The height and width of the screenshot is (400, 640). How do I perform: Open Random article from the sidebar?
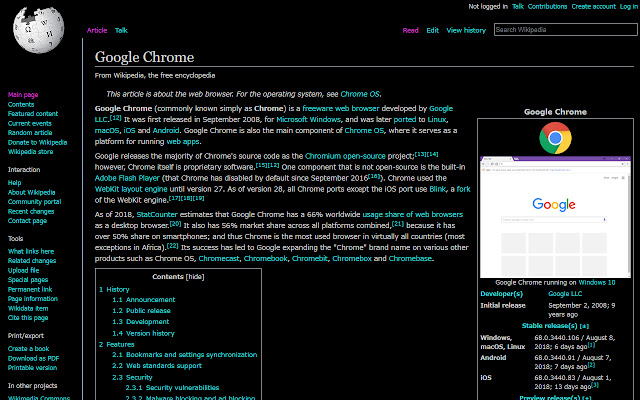tap(30, 133)
